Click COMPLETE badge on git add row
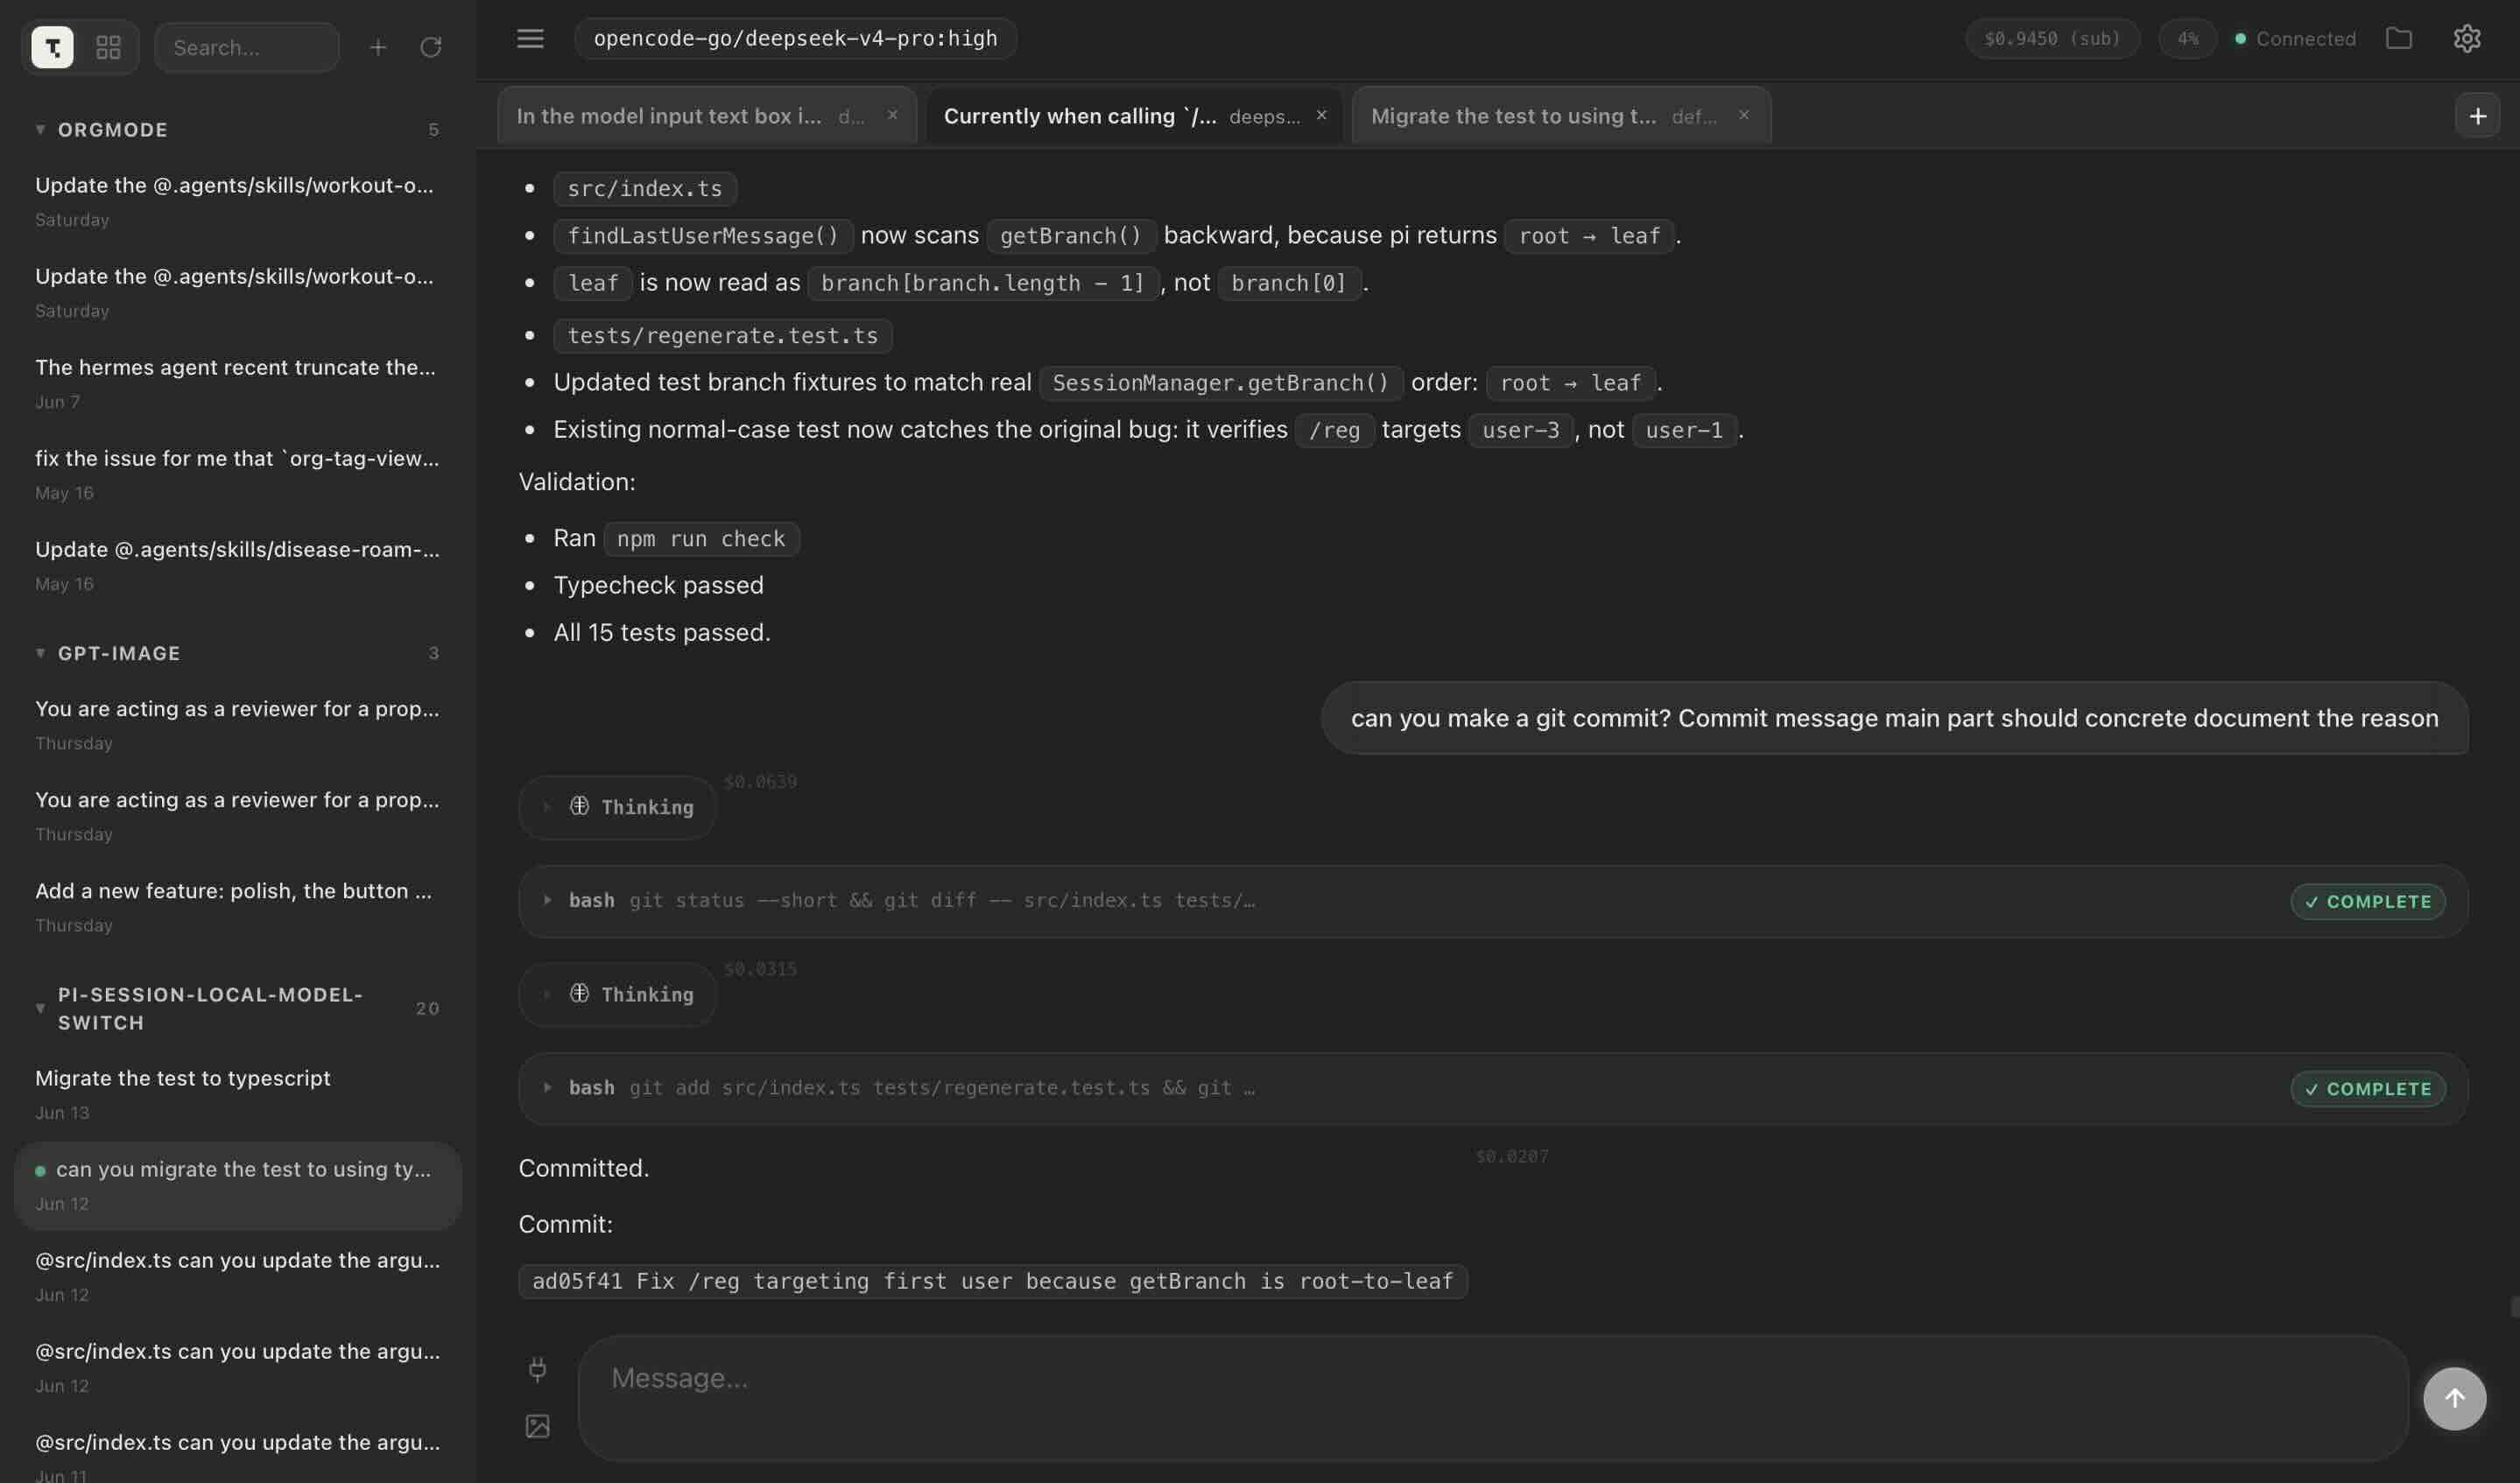The width and height of the screenshot is (2520, 1483). coord(2368,1088)
